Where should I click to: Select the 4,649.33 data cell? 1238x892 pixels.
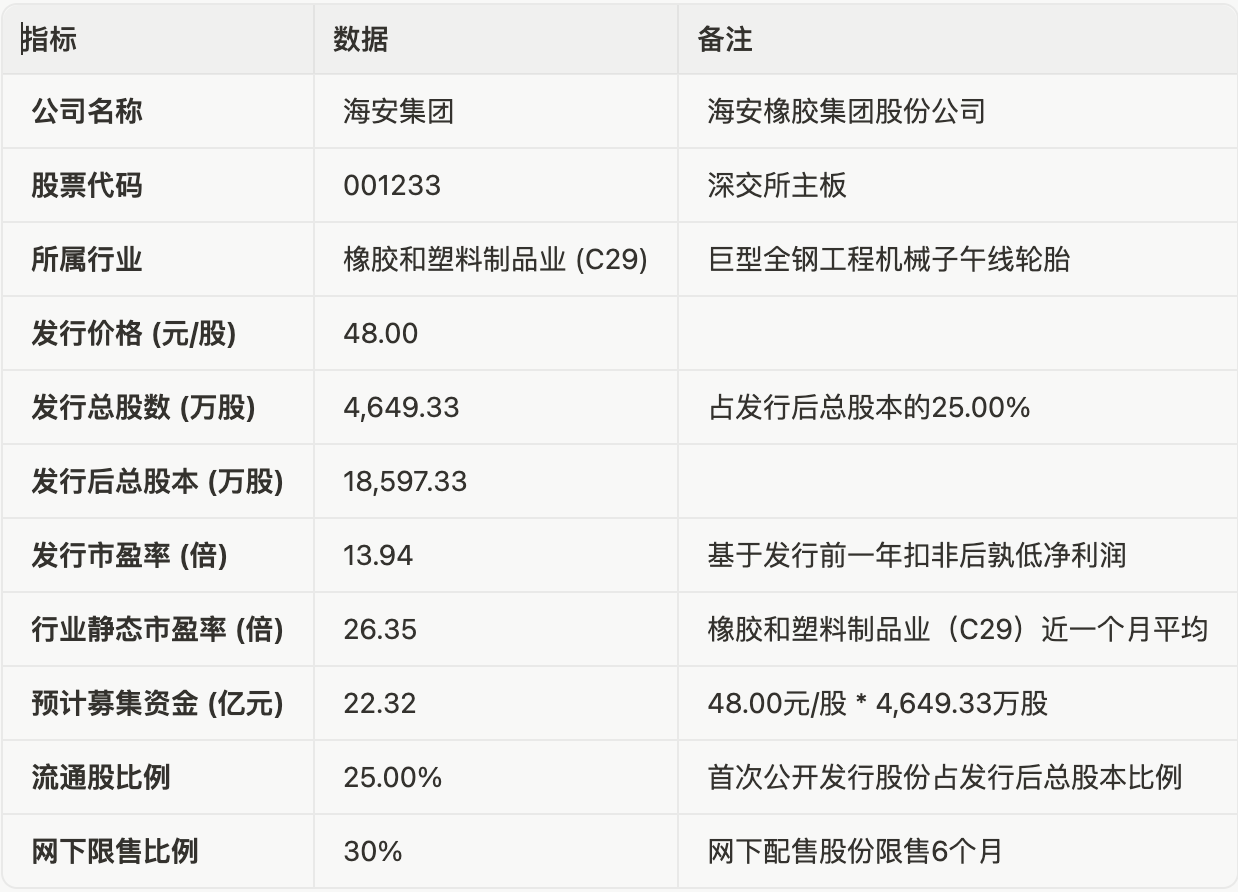tap(401, 408)
